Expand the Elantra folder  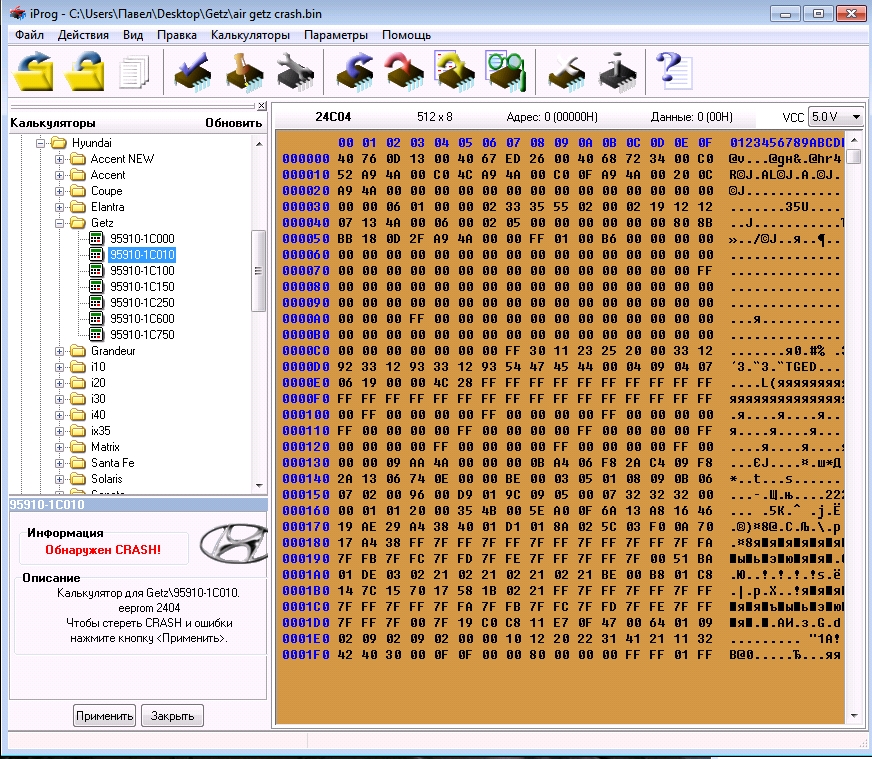59,207
